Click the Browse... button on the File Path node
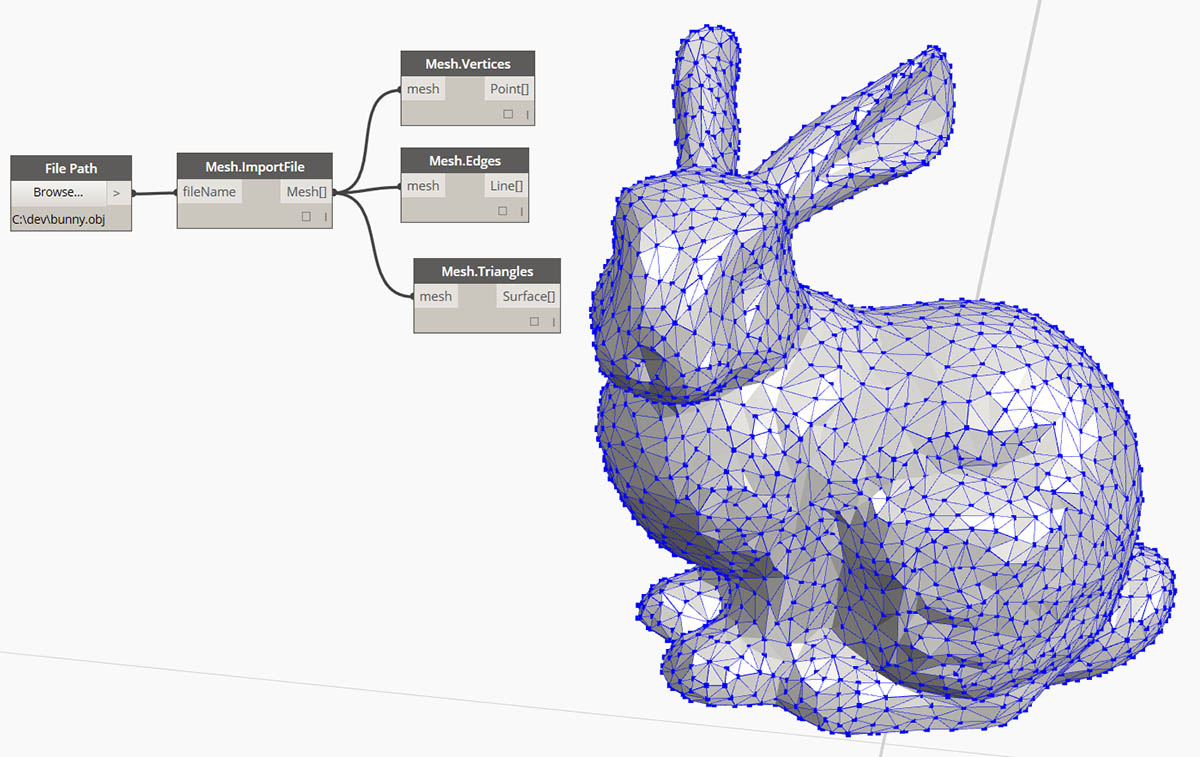Image resolution: width=1200 pixels, height=757 pixels. coord(58,192)
